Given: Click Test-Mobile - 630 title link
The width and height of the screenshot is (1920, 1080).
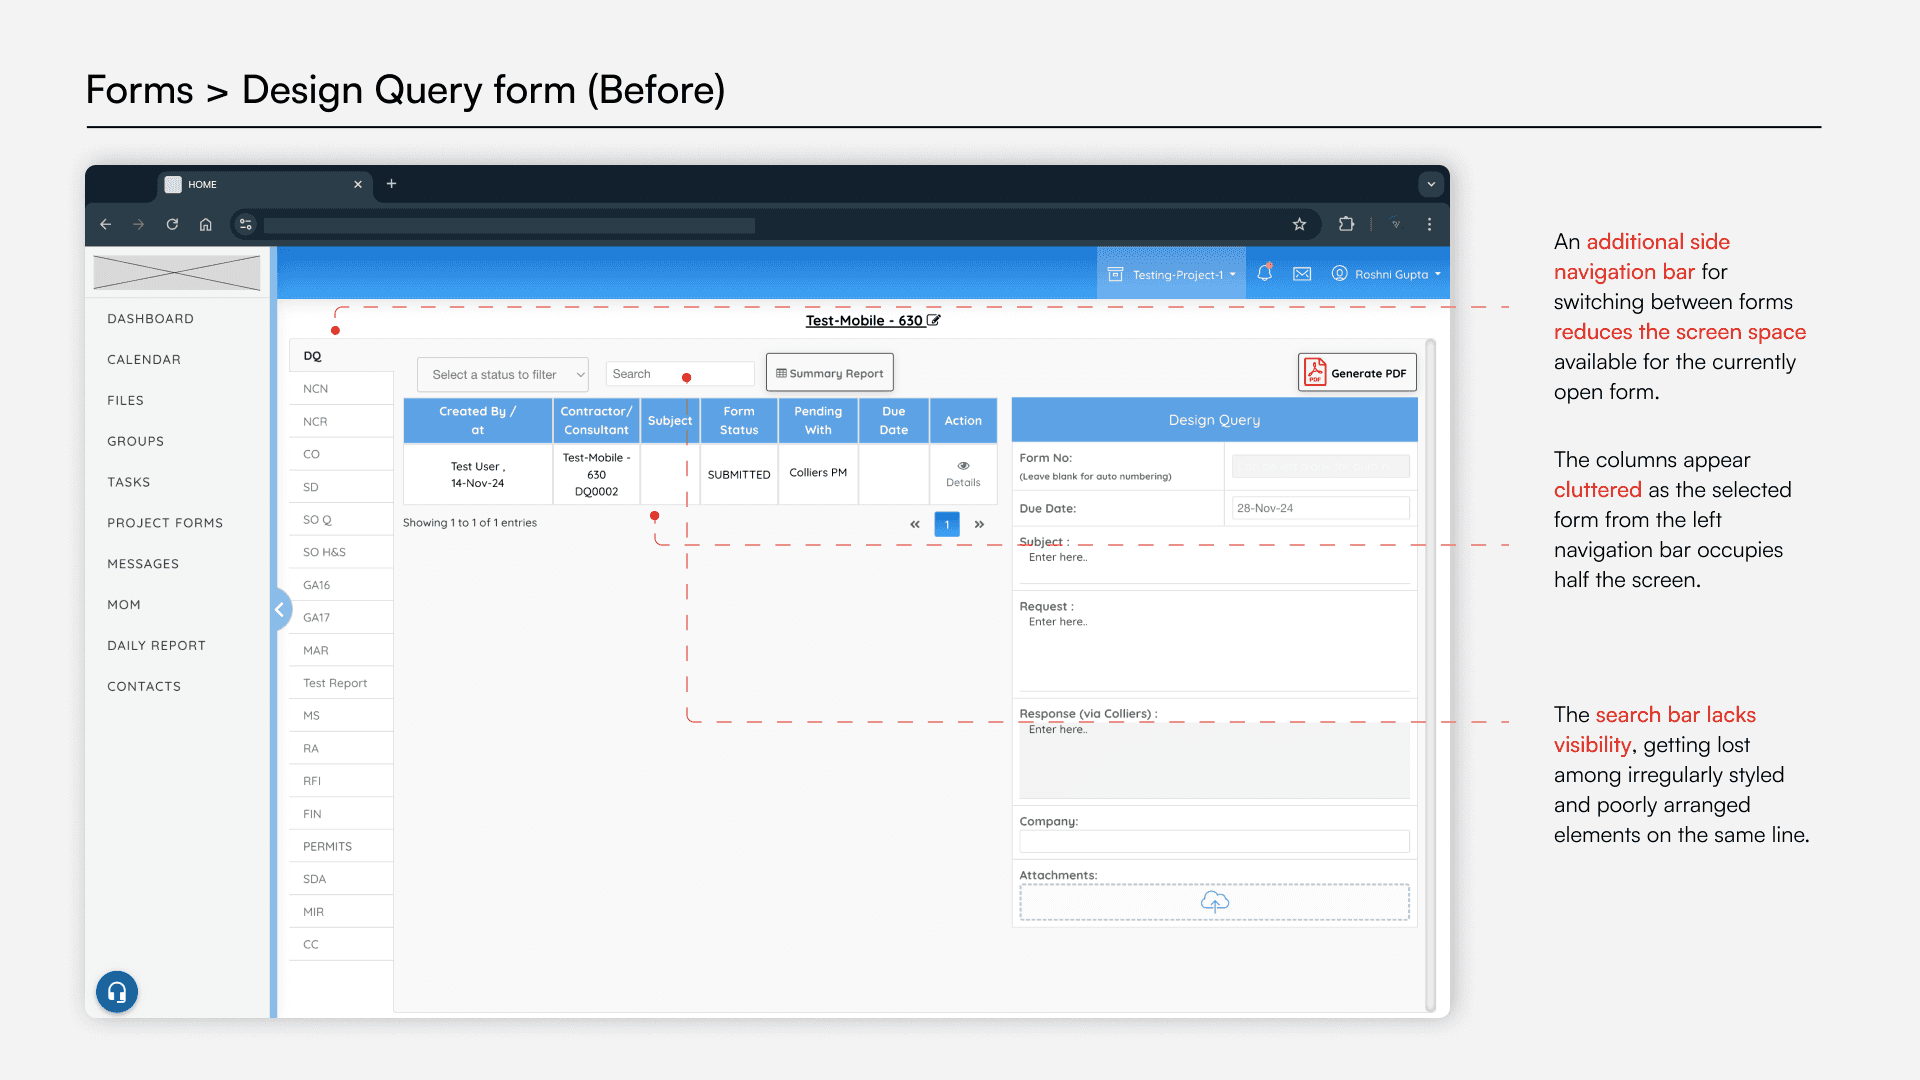Looking at the screenshot, I should tap(864, 321).
